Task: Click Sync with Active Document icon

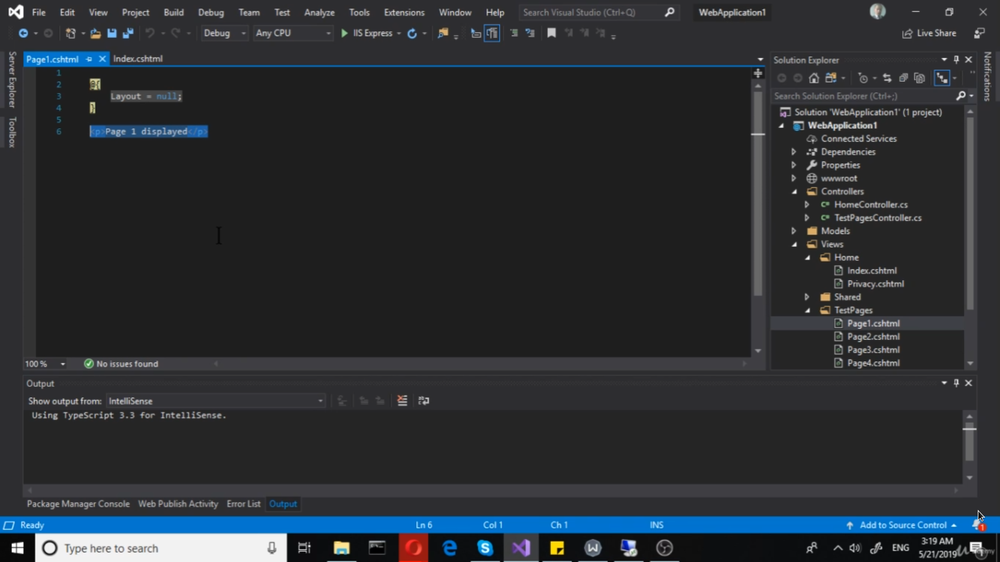Action: (x=887, y=78)
